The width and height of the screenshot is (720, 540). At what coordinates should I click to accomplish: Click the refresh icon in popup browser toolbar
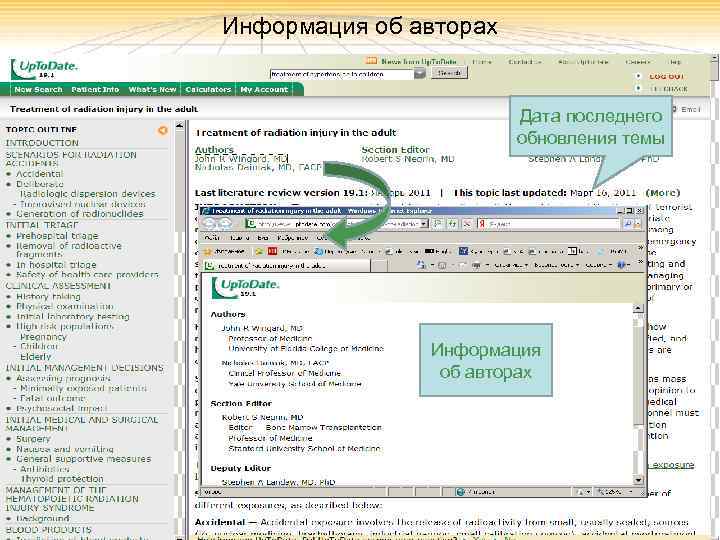(x=453, y=224)
